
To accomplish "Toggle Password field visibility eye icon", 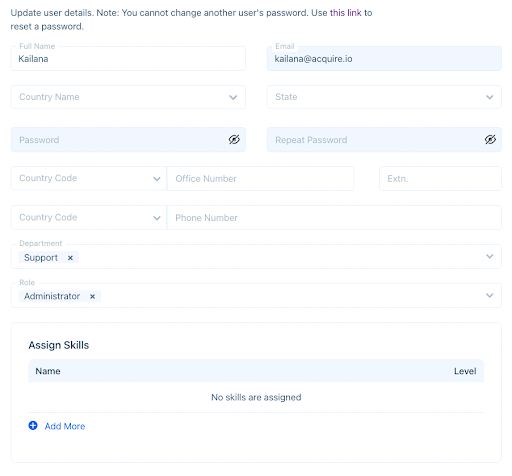I will click(234, 140).
